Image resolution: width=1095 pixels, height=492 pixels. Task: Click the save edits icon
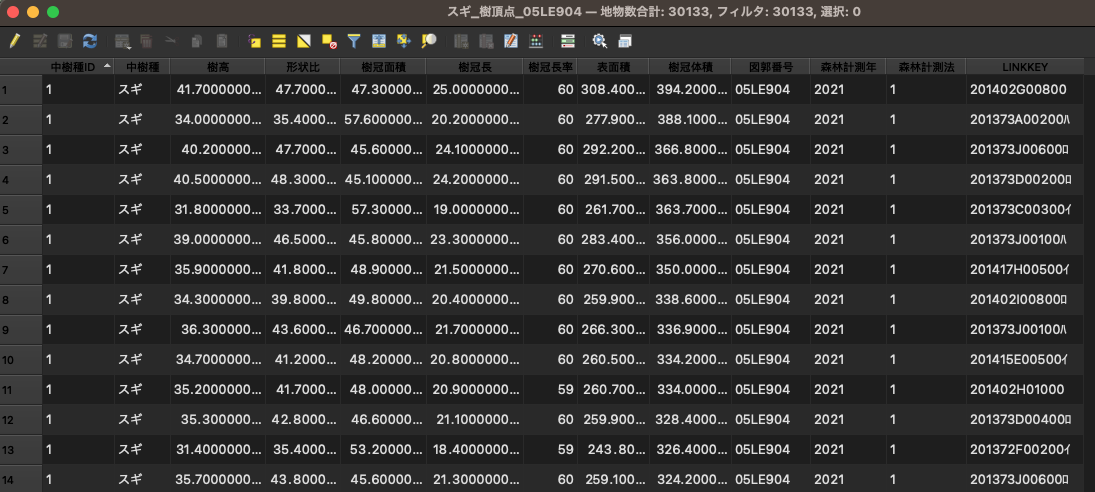tap(65, 41)
